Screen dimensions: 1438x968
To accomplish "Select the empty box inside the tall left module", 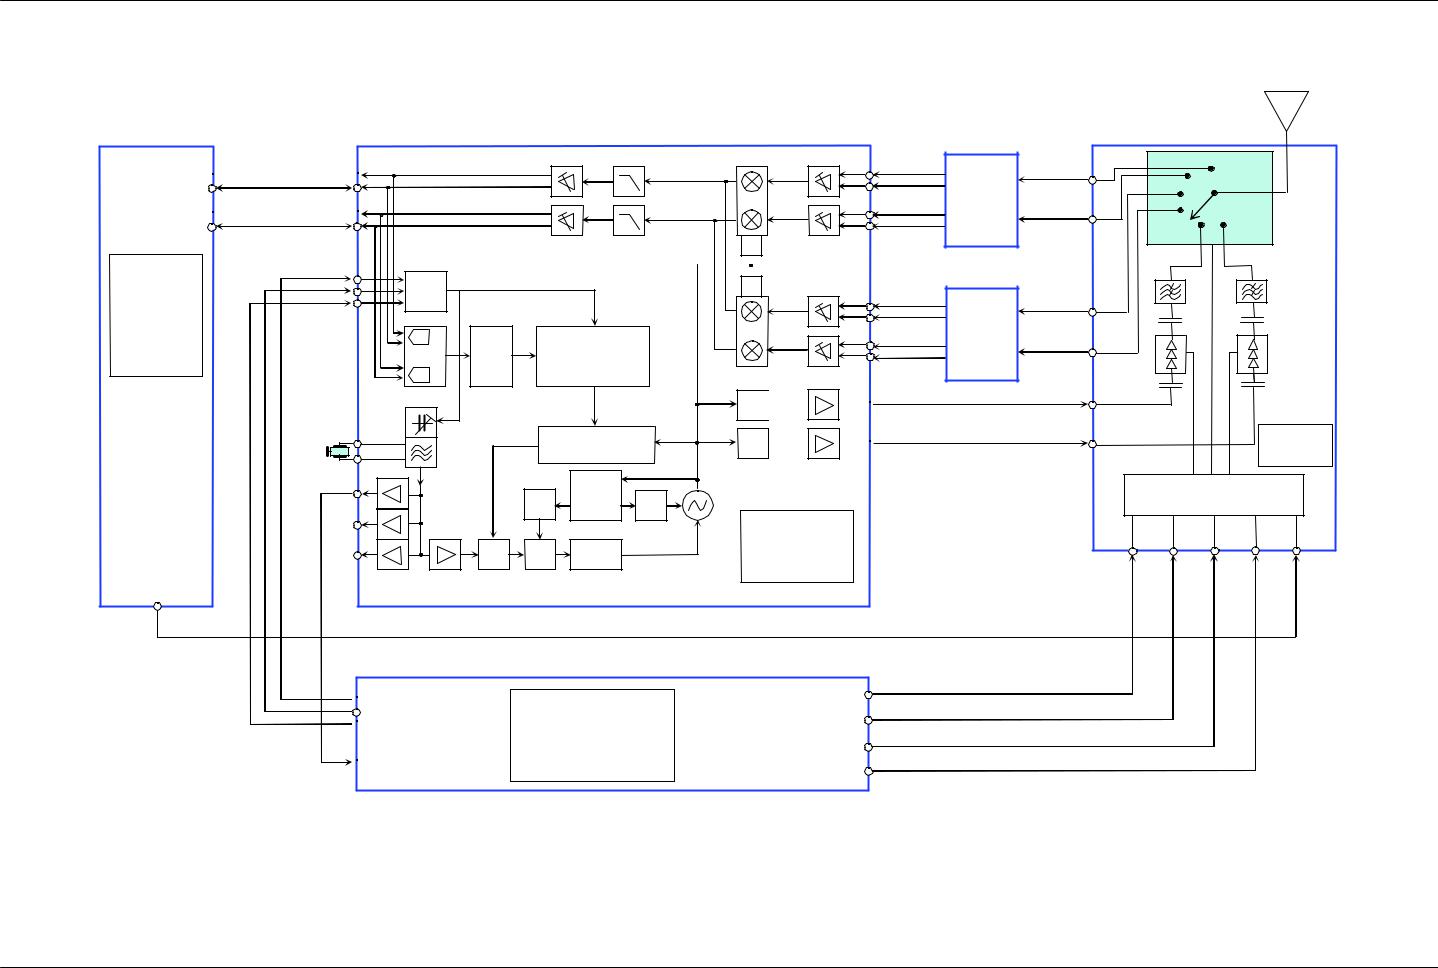I will tap(156, 315).
